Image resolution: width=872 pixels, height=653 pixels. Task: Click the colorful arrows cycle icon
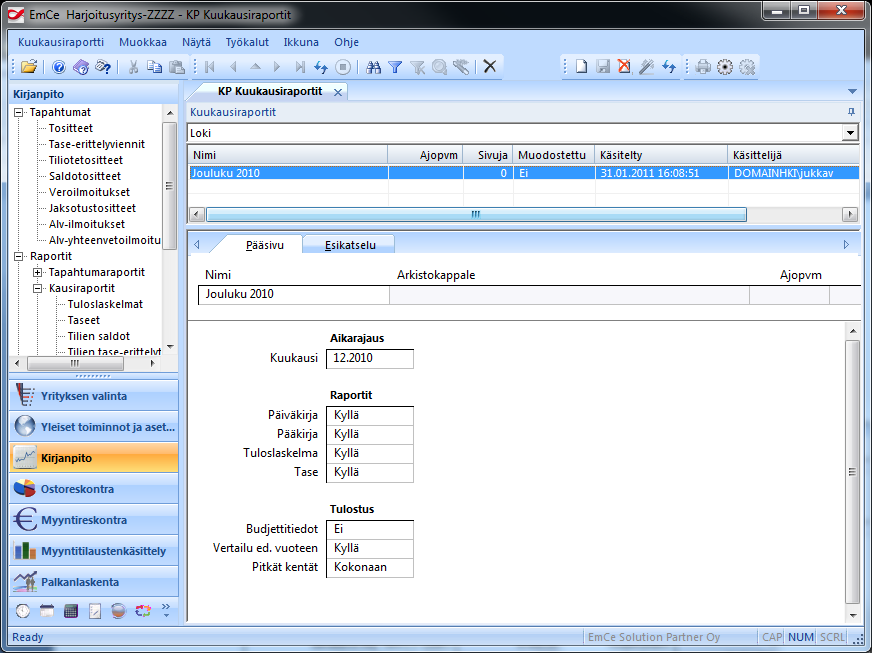143,611
